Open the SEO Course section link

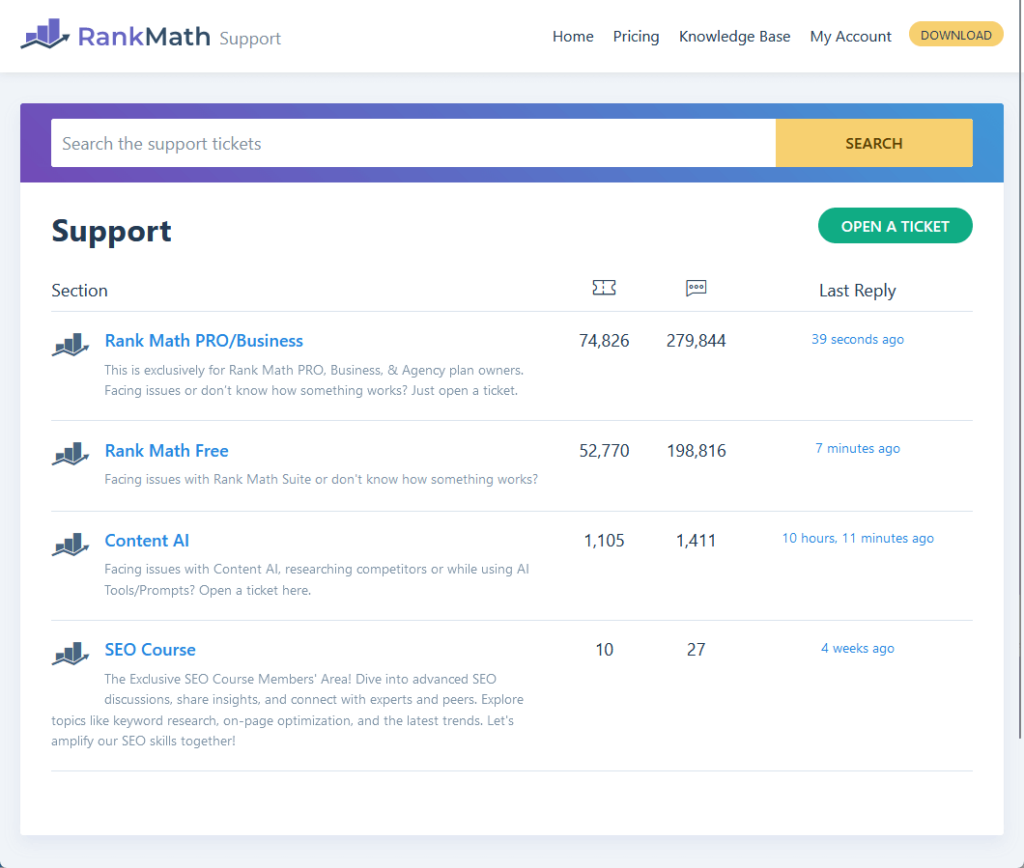150,650
